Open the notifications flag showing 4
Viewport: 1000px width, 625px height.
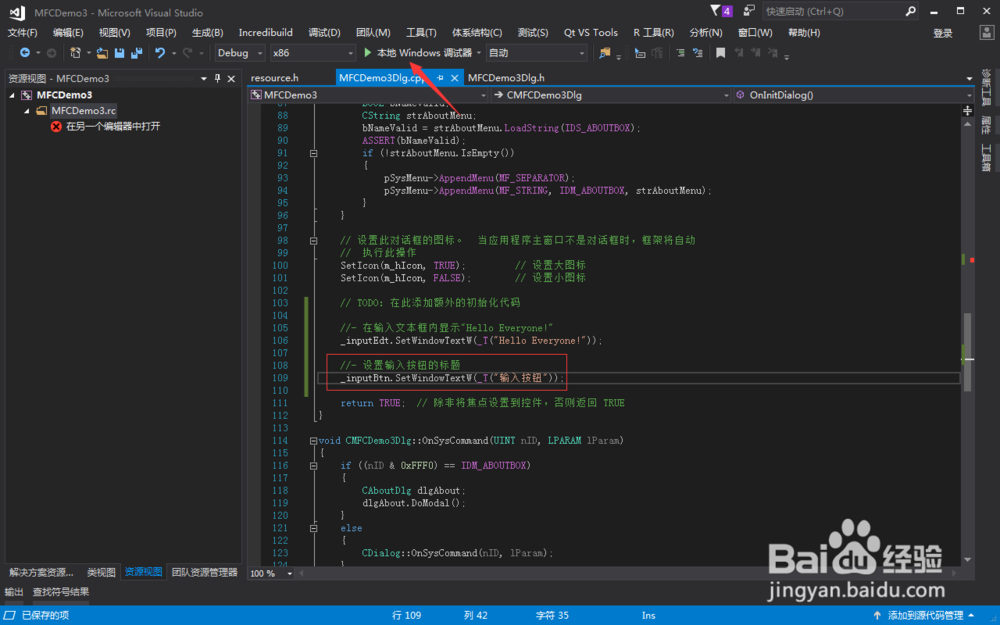721,11
